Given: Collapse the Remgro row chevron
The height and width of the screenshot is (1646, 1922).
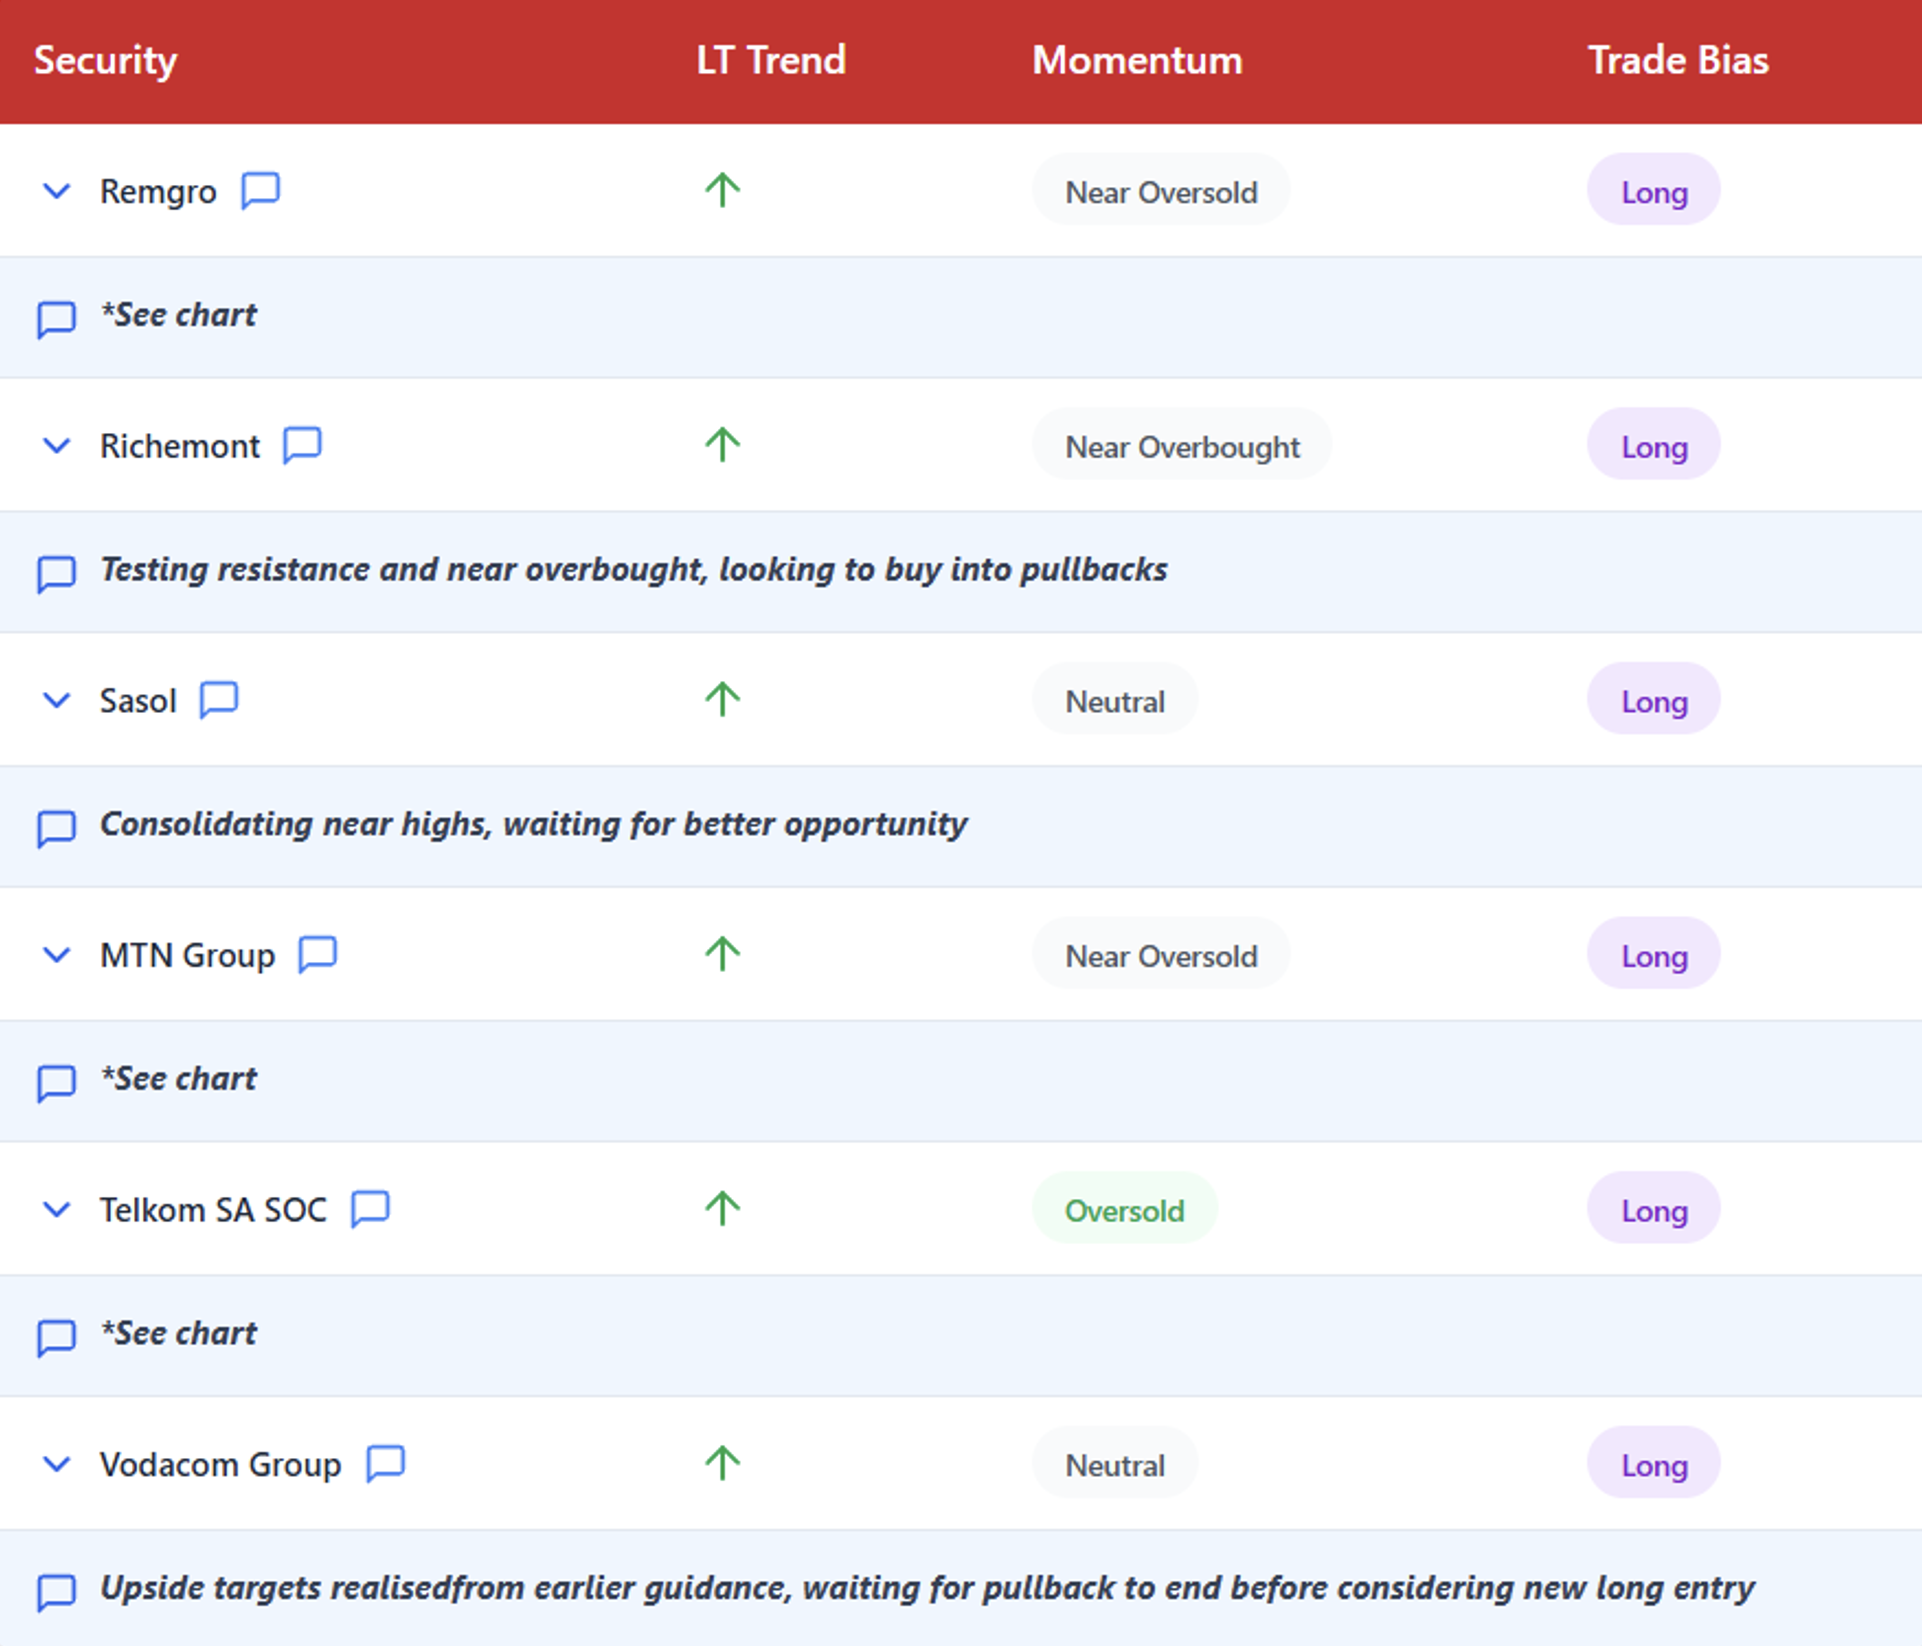Looking at the screenshot, I should point(57,190).
